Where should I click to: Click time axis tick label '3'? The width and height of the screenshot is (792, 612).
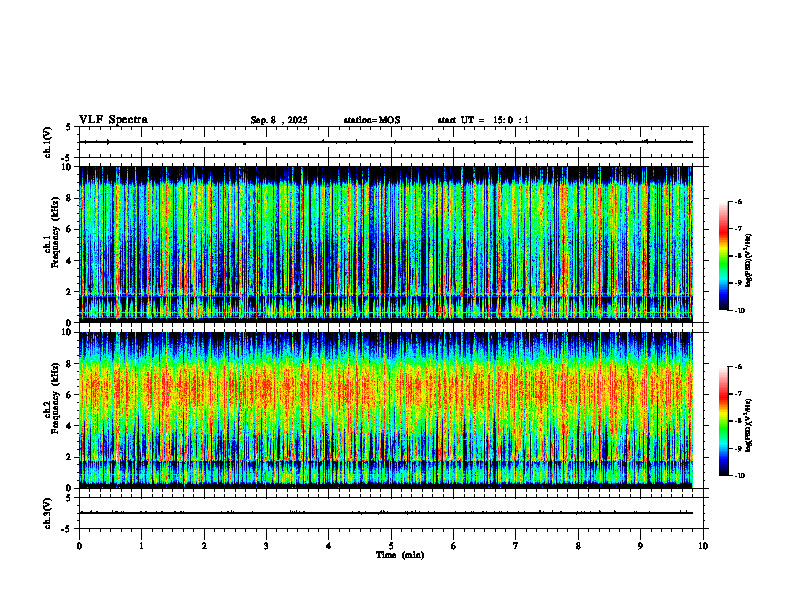coord(266,546)
